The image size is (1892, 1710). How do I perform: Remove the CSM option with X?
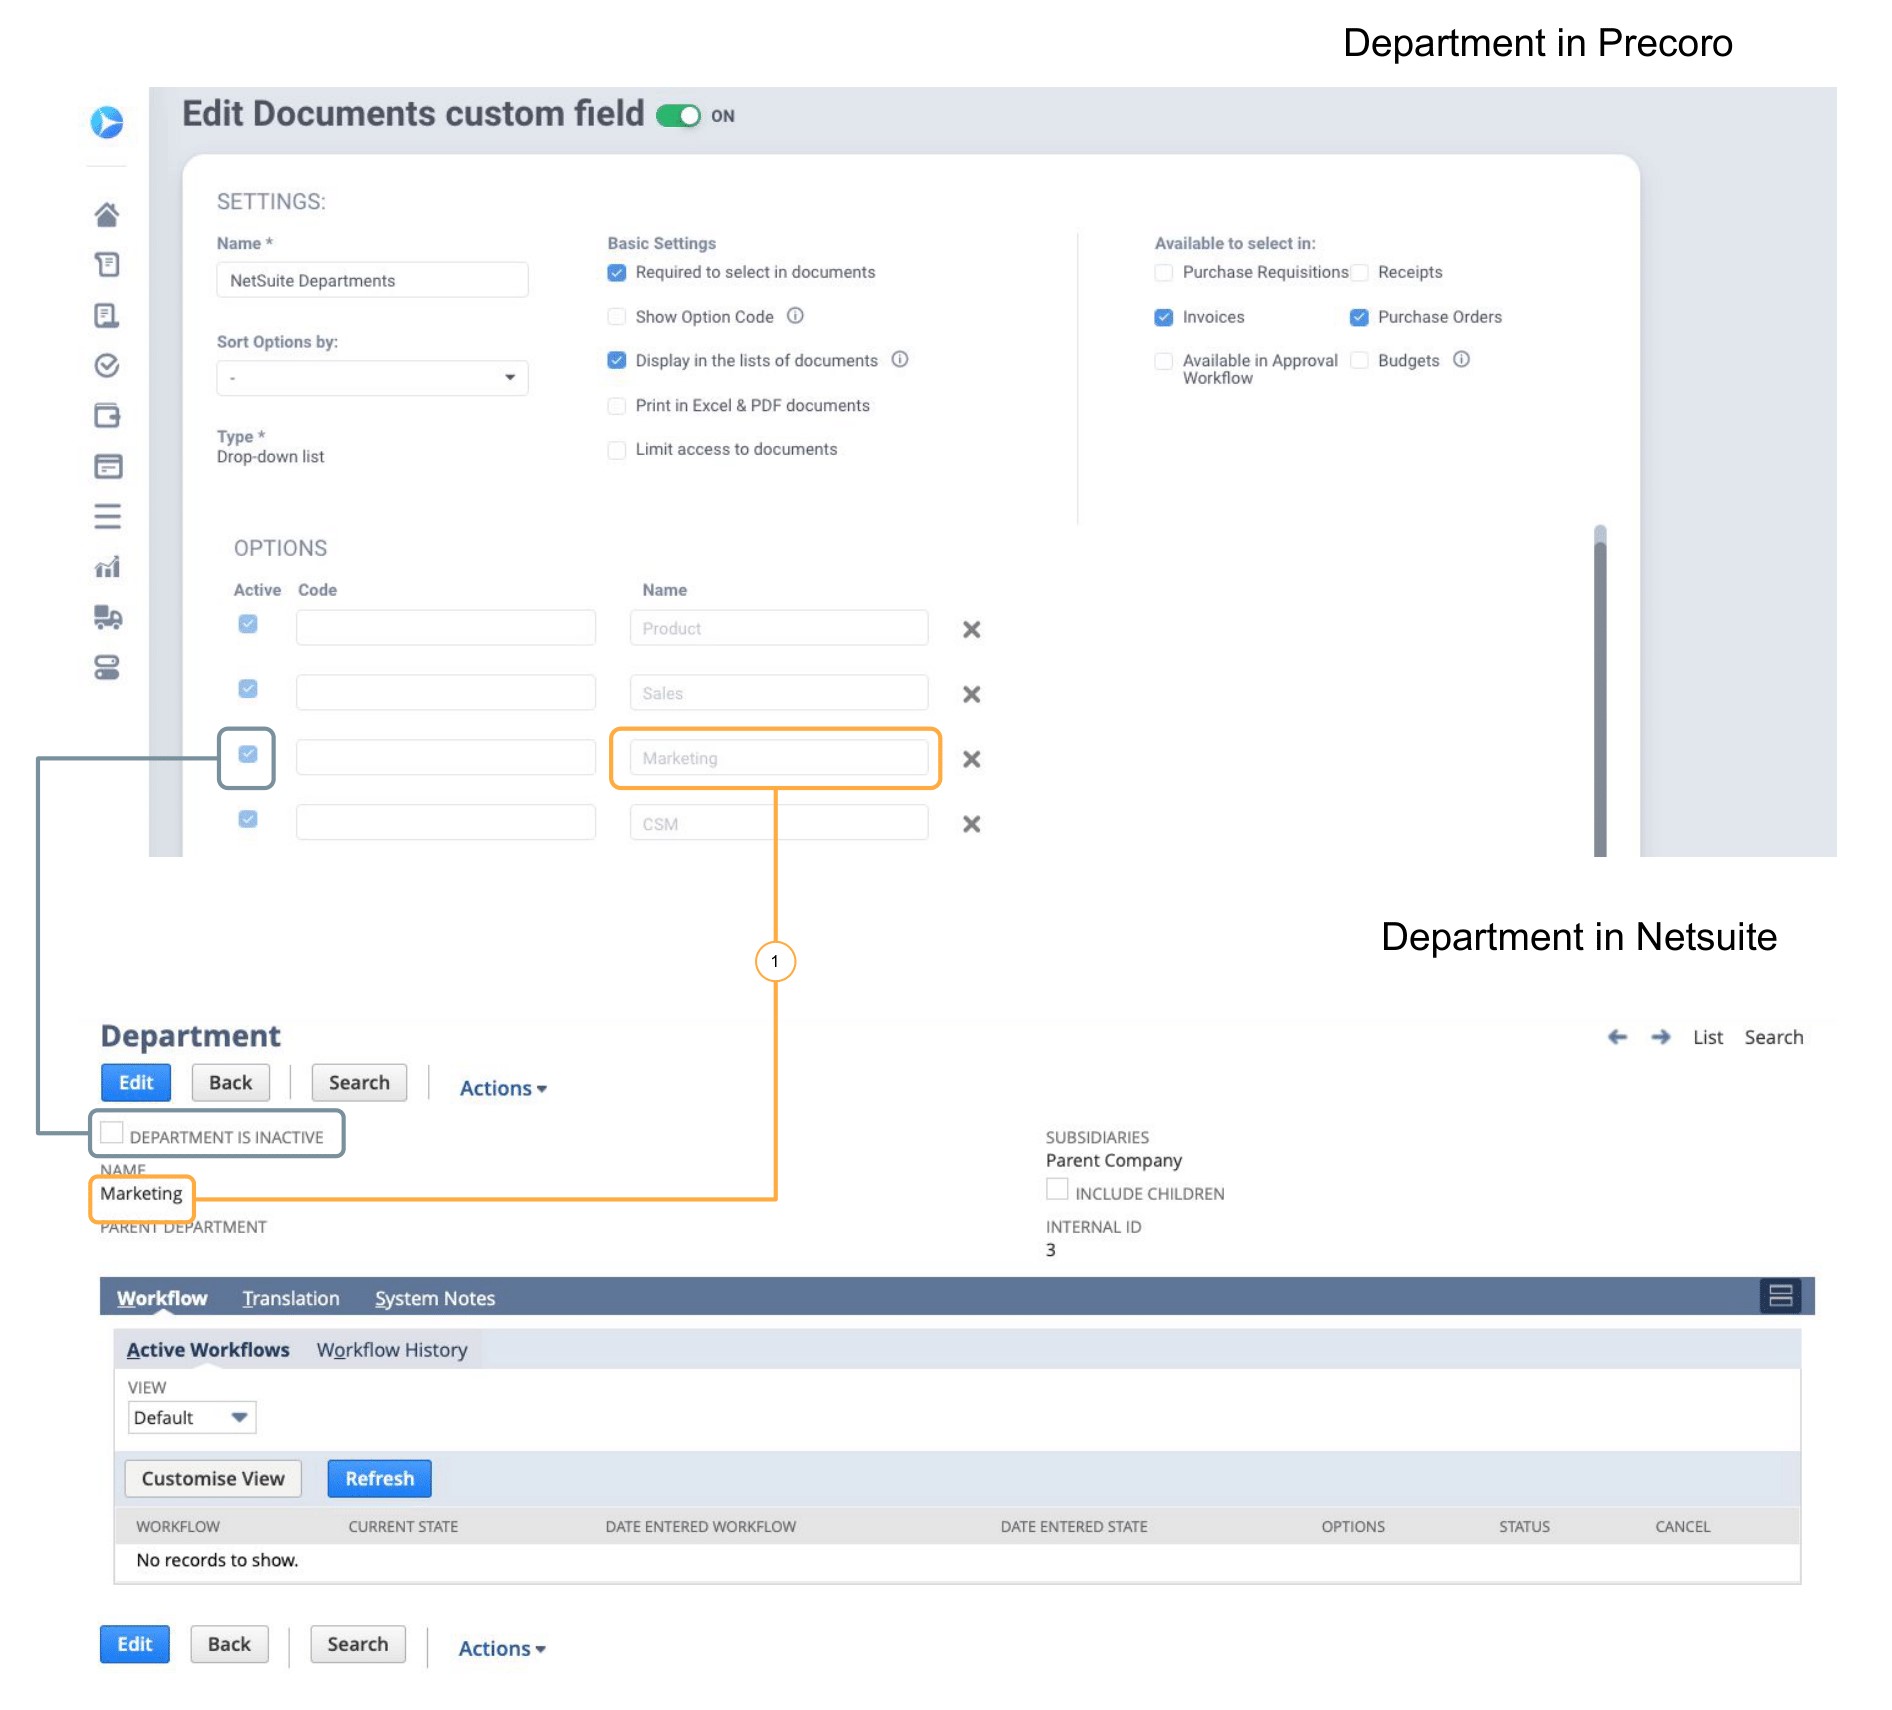click(x=971, y=824)
